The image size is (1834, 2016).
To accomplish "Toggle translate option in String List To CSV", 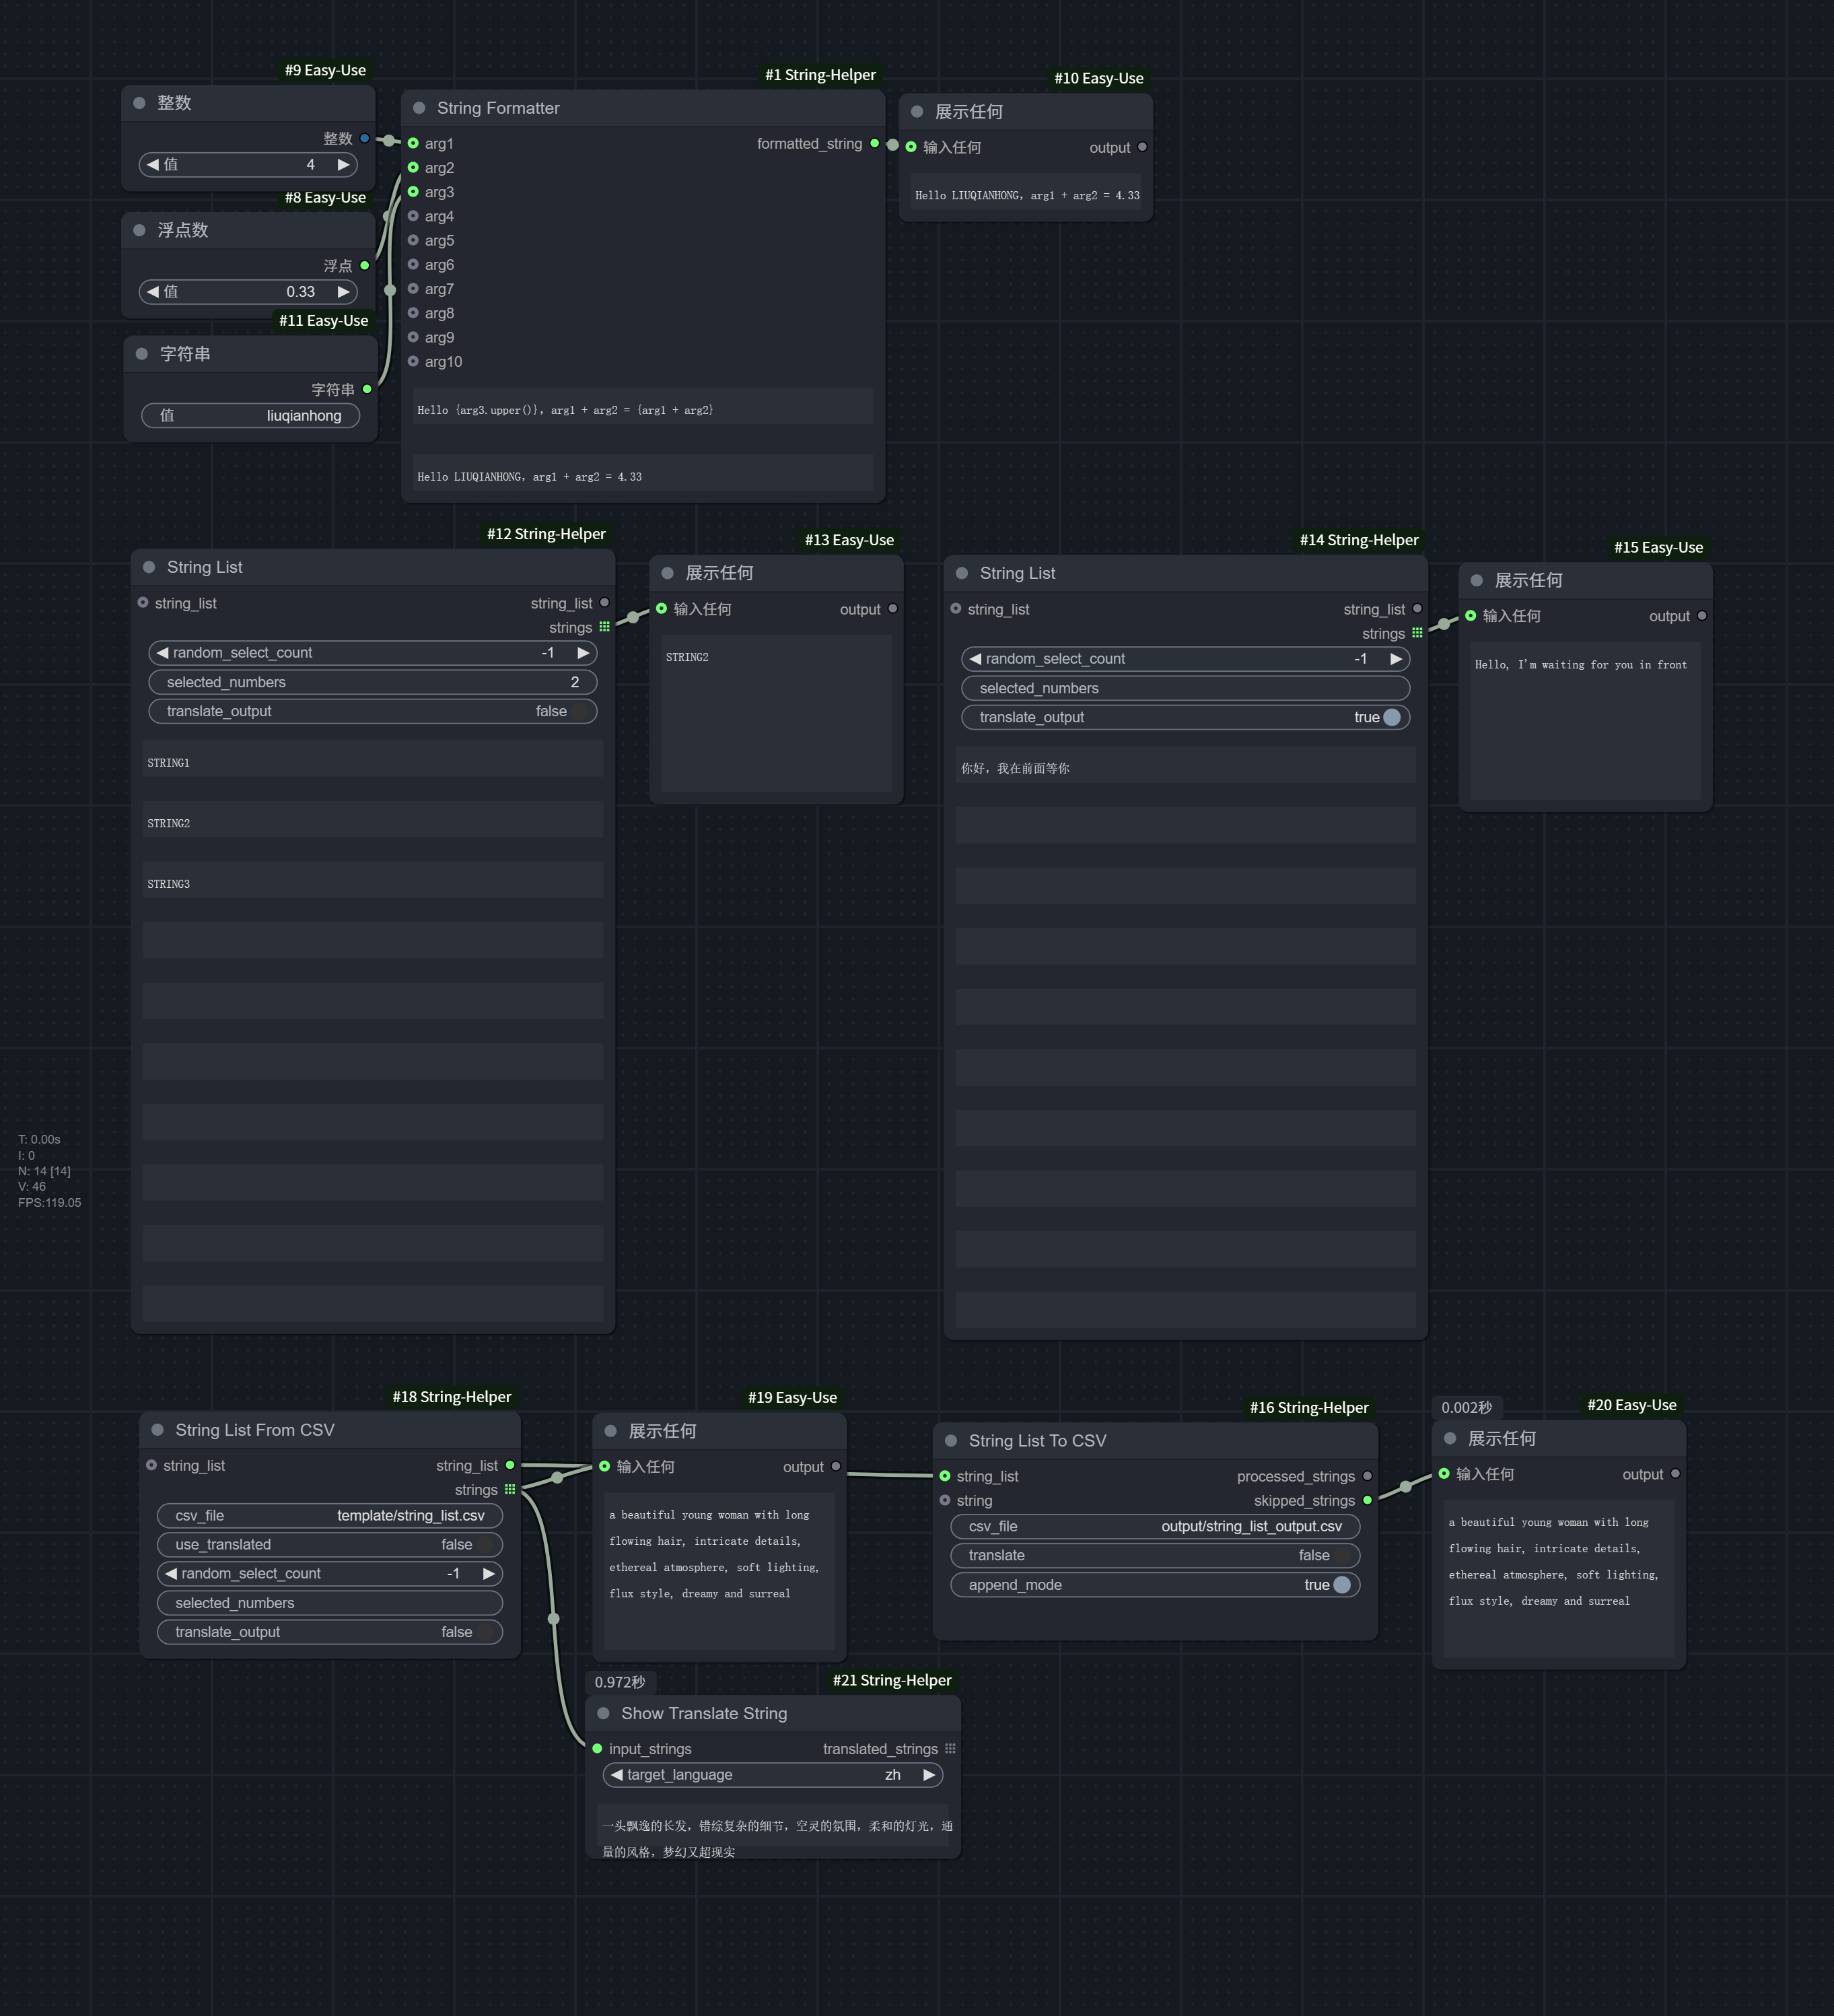I will (1155, 1555).
